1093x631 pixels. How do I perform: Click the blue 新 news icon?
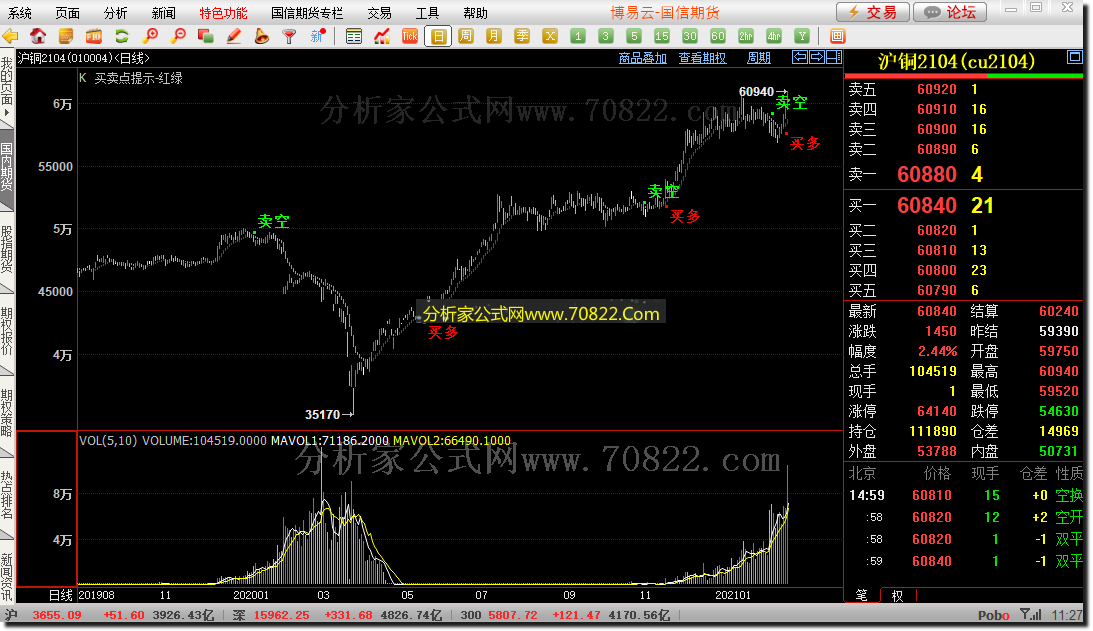pyautogui.click(x=318, y=36)
